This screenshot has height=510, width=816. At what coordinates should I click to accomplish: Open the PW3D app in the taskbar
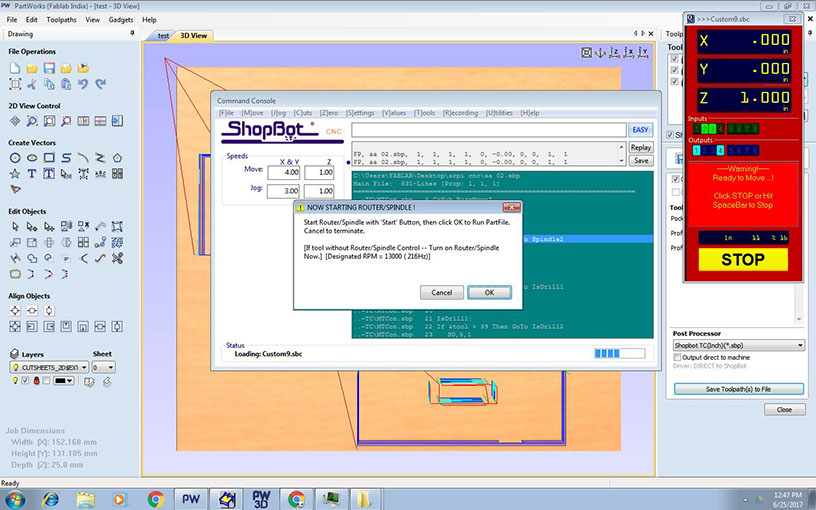click(261, 500)
